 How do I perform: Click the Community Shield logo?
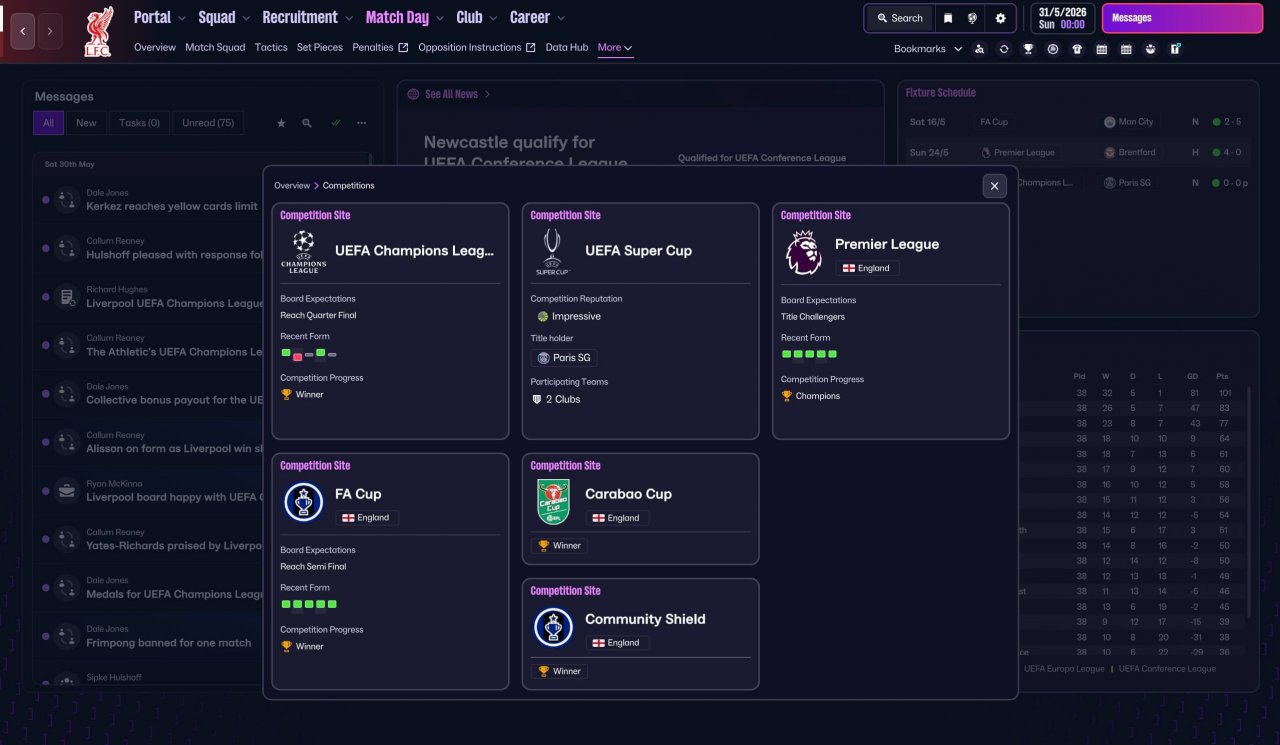coord(553,627)
